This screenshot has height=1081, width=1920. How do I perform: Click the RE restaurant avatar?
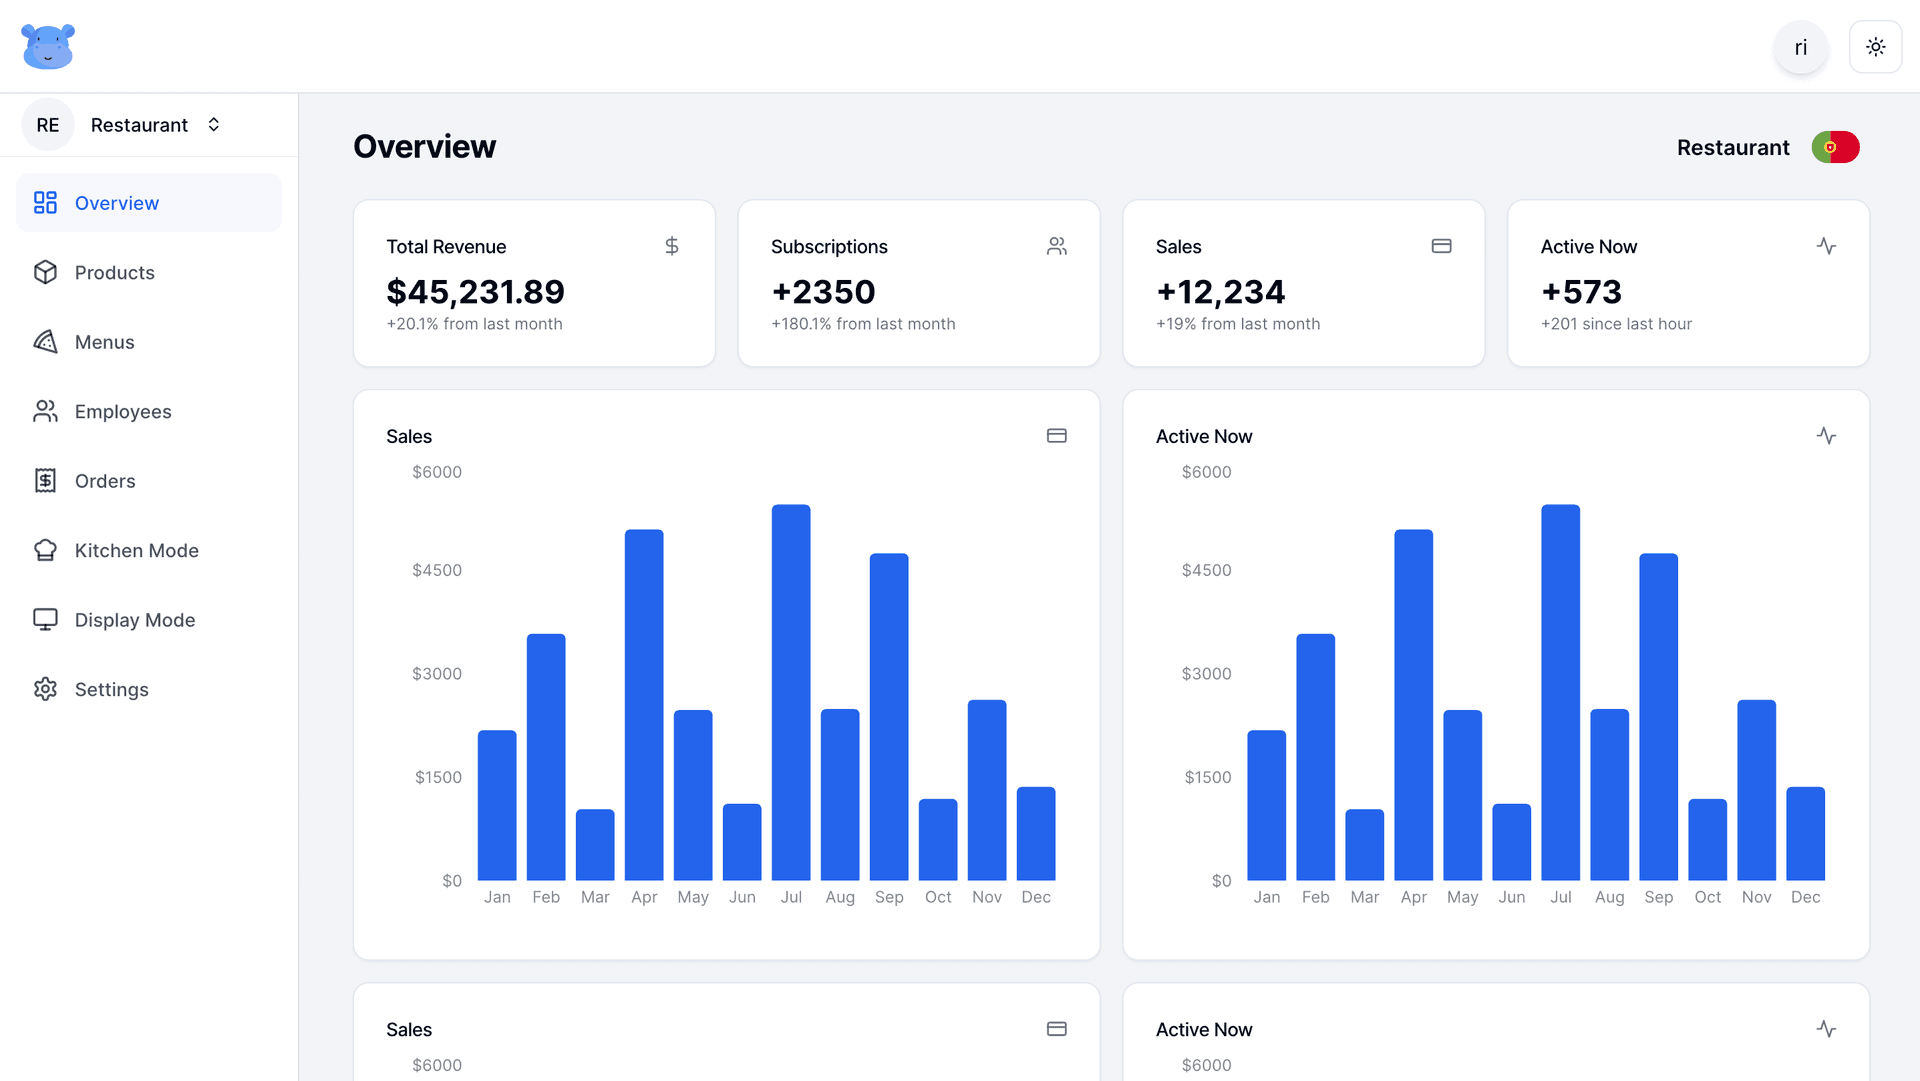[x=48, y=125]
